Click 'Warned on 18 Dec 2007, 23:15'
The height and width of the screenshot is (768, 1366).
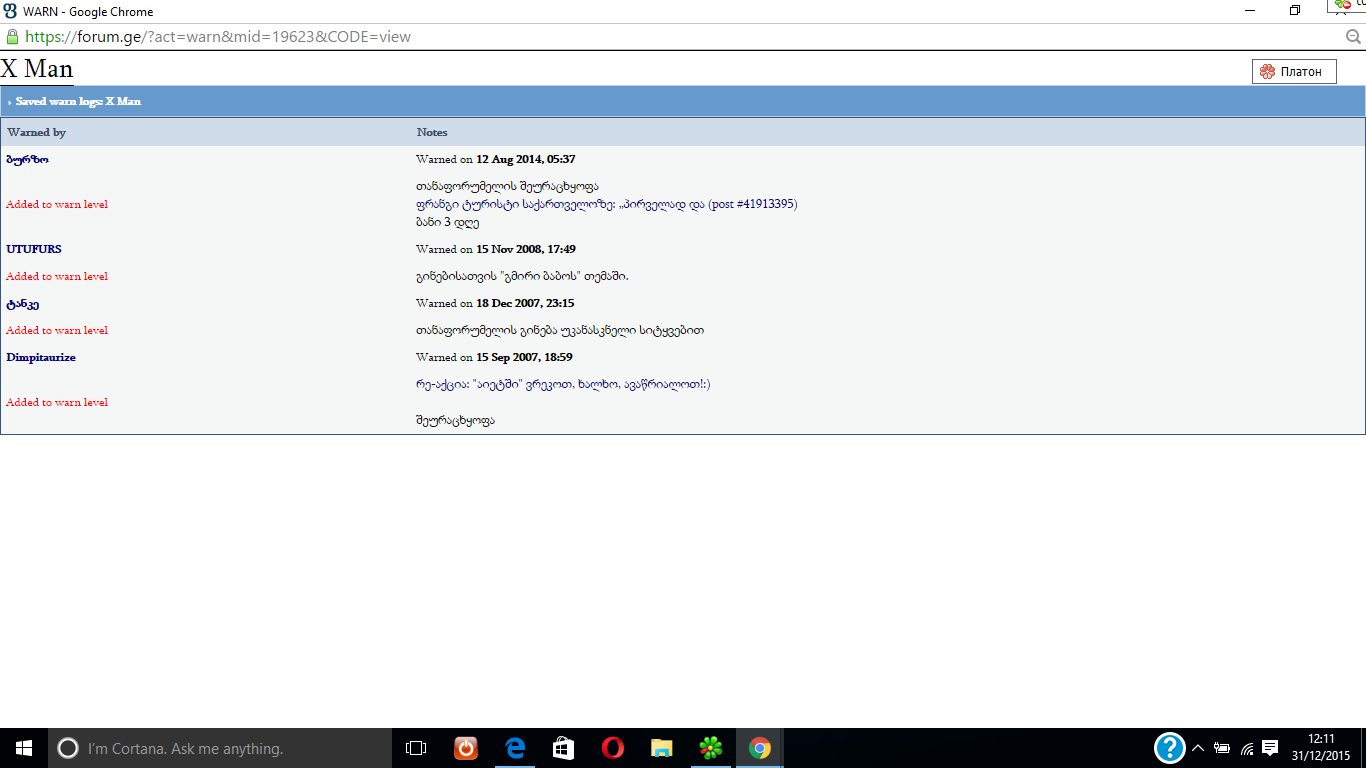click(495, 303)
